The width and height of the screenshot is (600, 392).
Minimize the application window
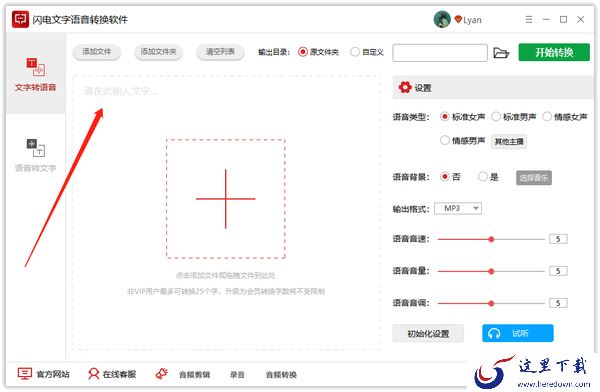click(546, 19)
